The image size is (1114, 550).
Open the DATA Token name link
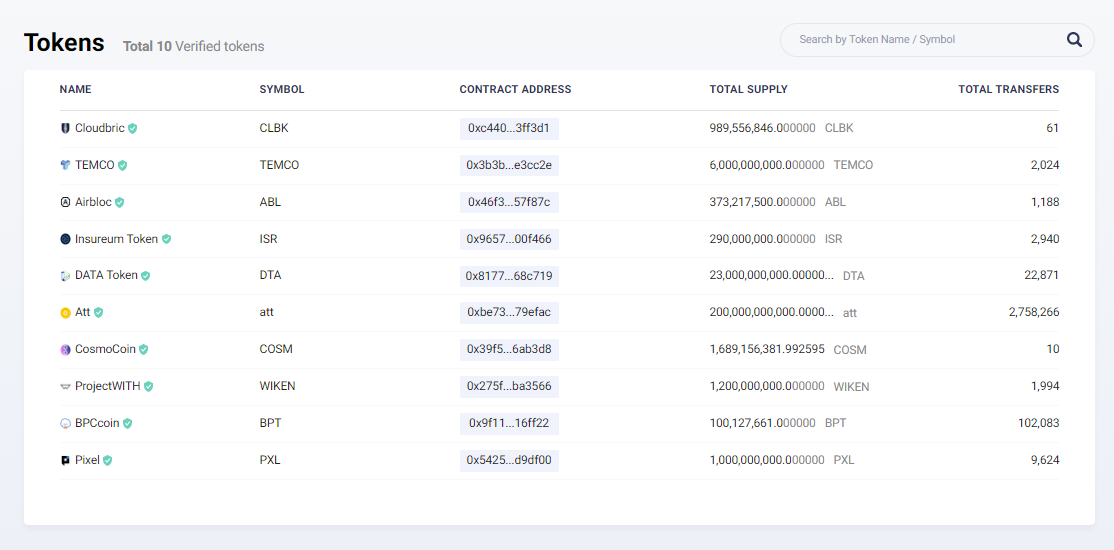pos(107,275)
